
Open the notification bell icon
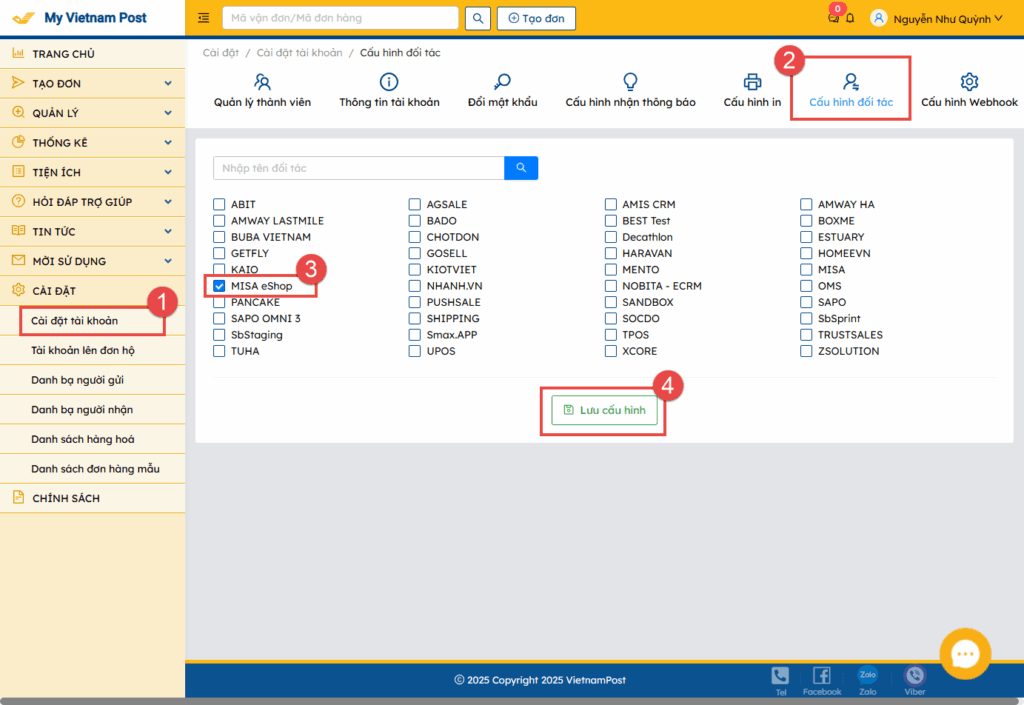(x=850, y=18)
